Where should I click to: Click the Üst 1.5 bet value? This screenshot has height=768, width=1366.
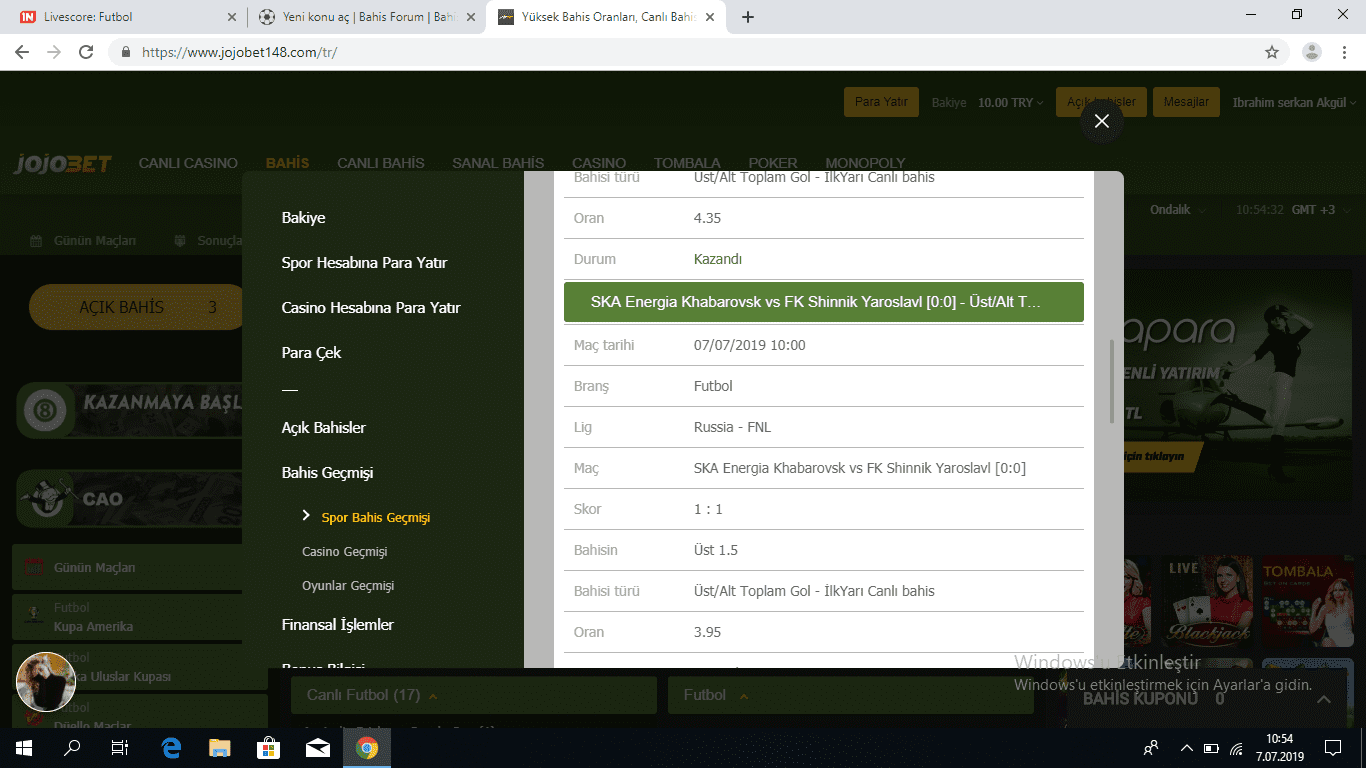716,550
